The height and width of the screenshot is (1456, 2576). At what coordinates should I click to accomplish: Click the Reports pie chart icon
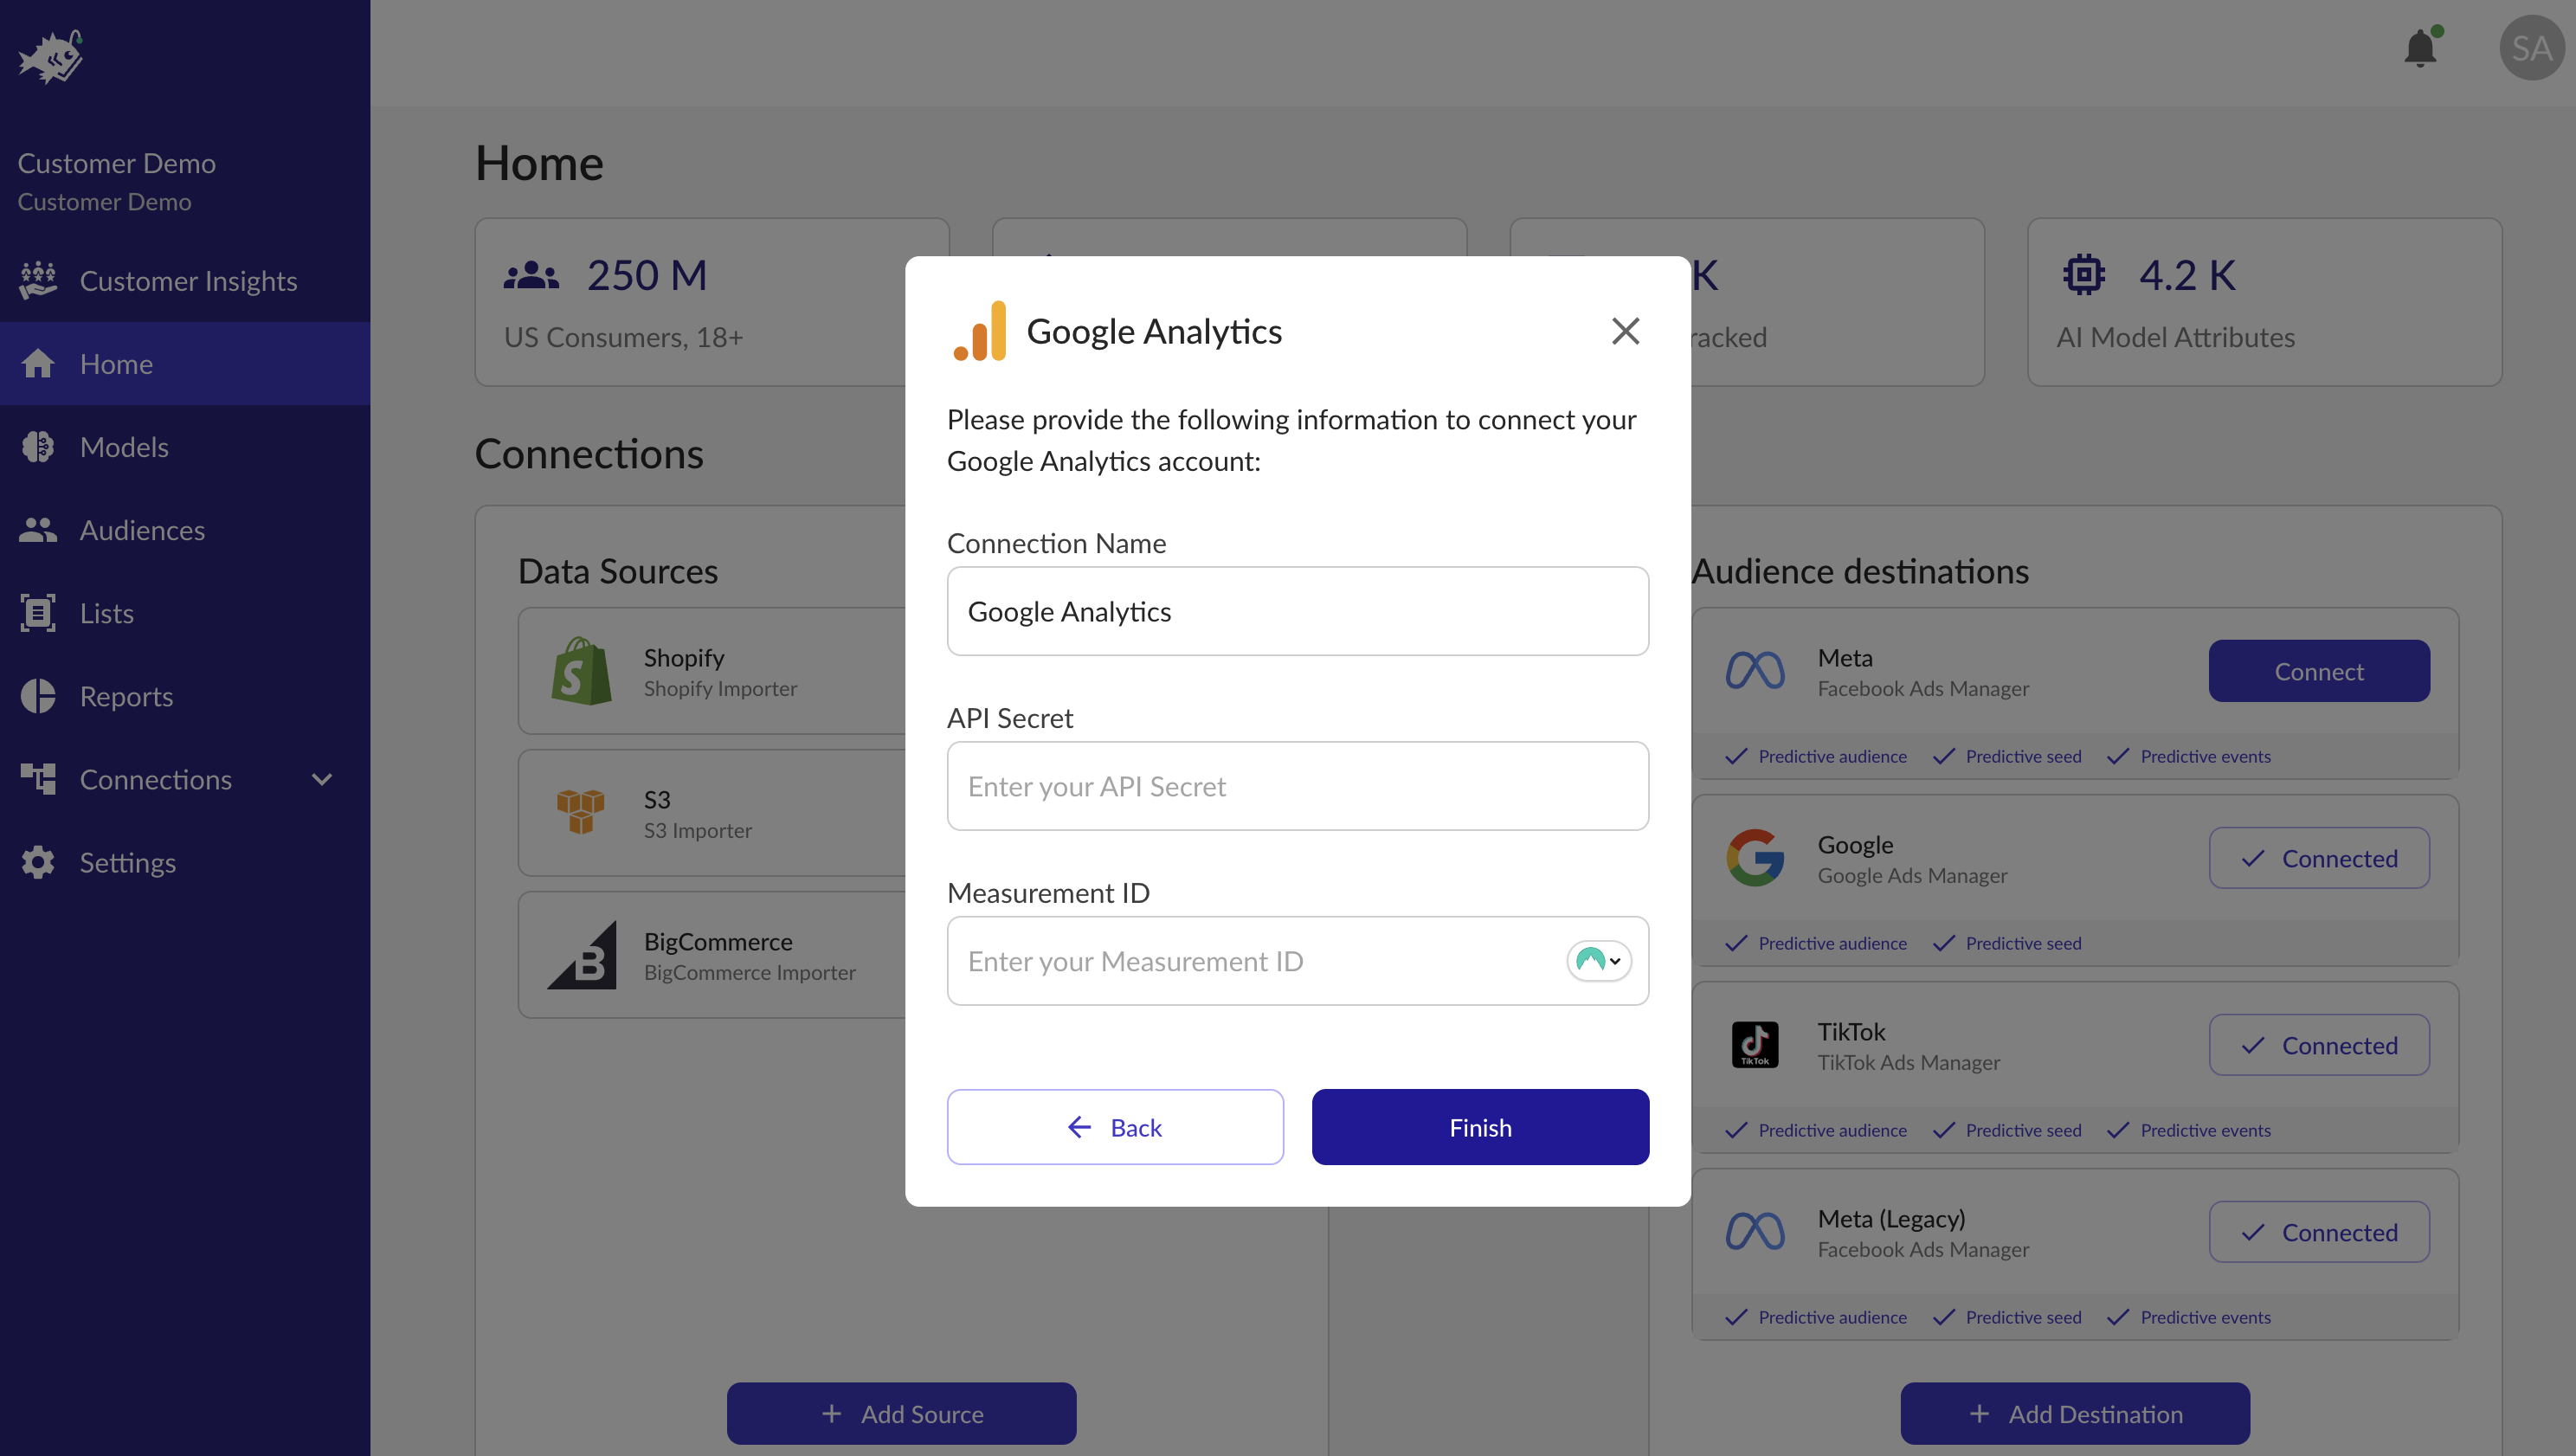click(38, 695)
